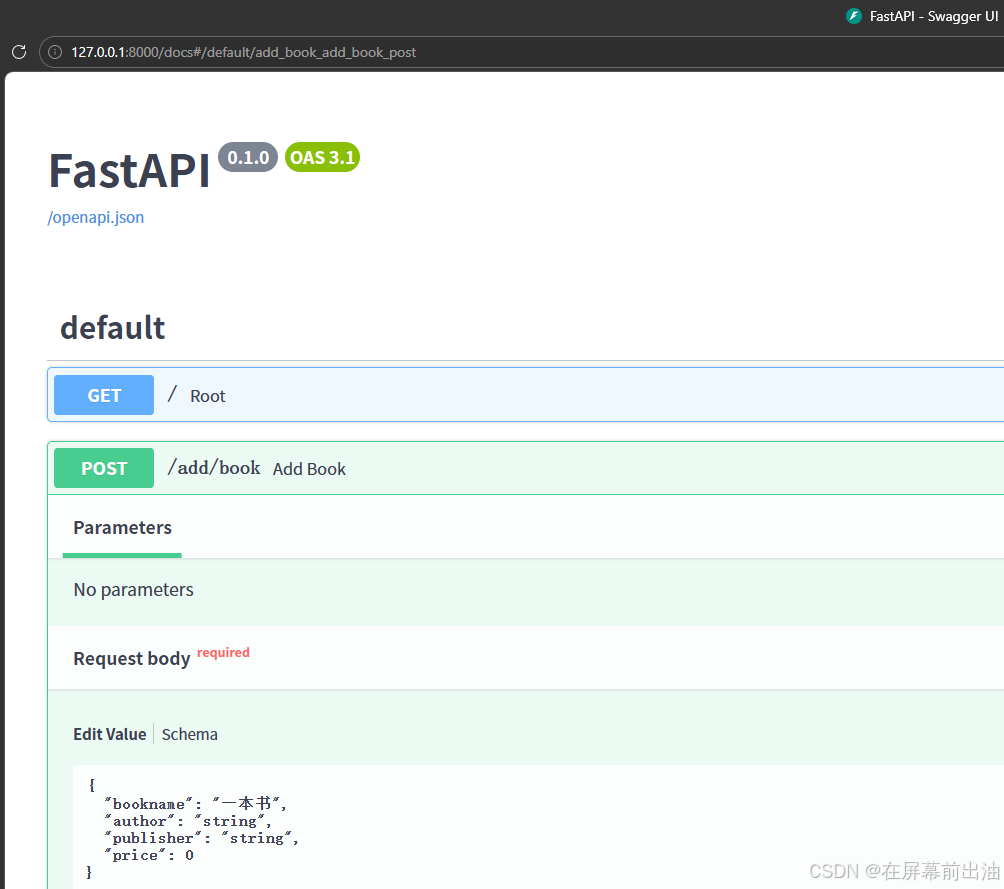Select the Parameters tab
This screenshot has height=889, width=1004.
122,528
